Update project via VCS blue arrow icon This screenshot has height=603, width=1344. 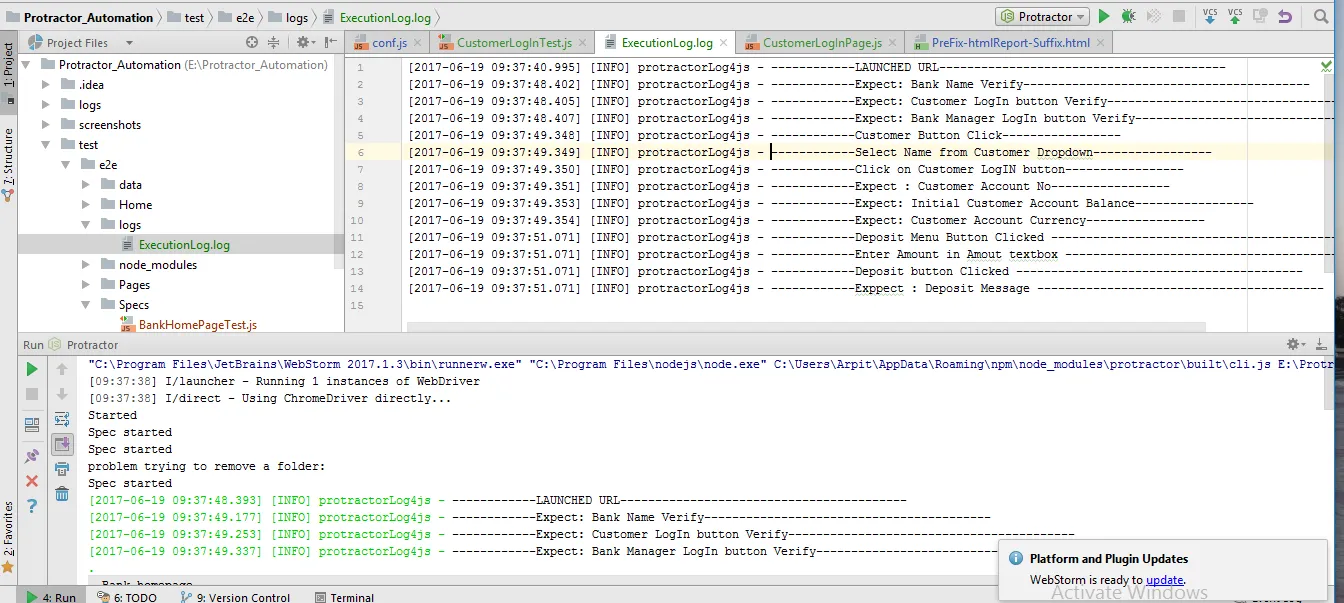(1210, 16)
